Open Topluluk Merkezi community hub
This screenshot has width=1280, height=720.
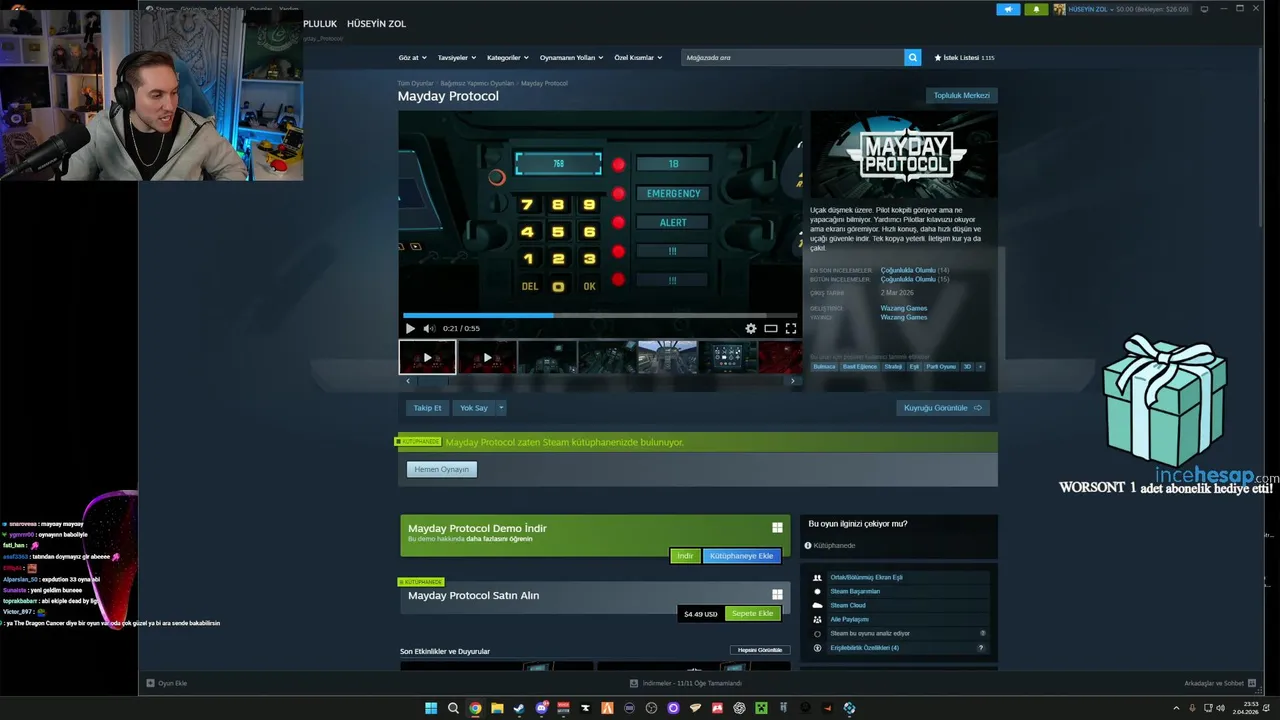point(961,95)
